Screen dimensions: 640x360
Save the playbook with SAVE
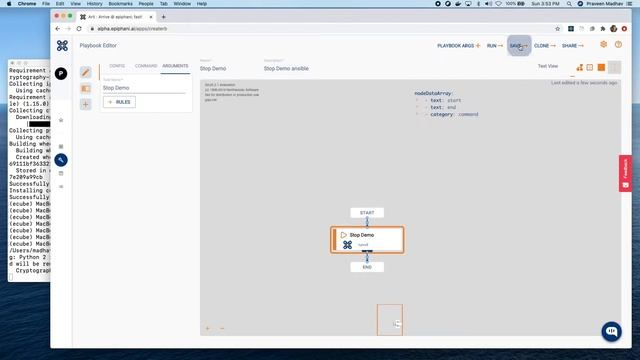(x=519, y=46)
